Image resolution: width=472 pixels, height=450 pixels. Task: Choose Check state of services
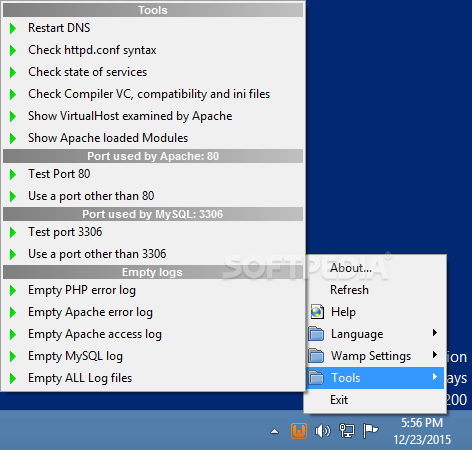153,72
